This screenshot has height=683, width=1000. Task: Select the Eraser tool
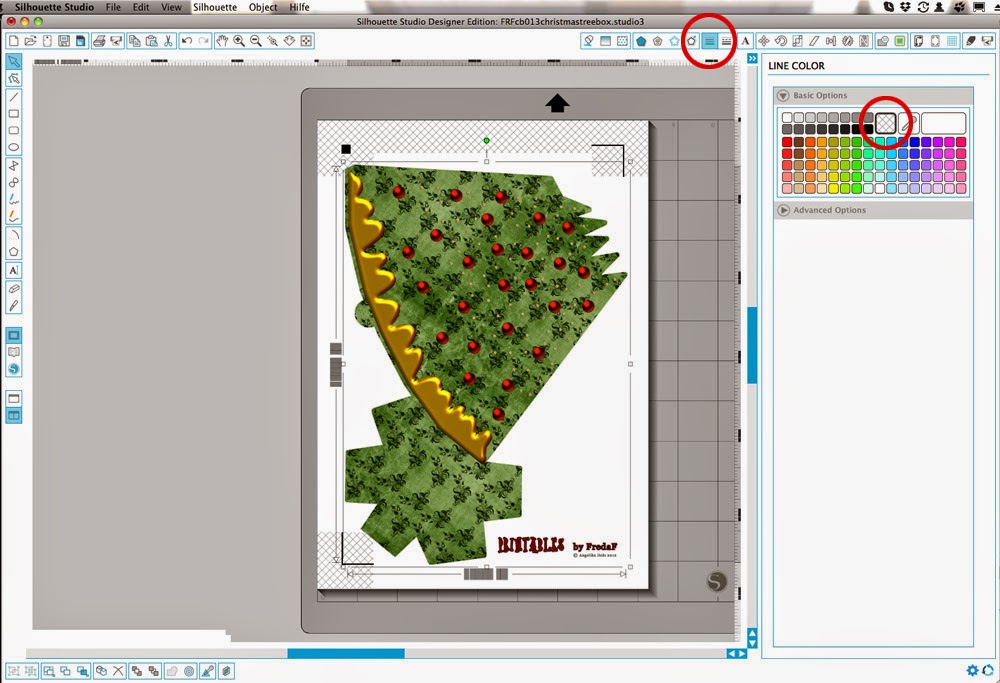coord(13,289)
